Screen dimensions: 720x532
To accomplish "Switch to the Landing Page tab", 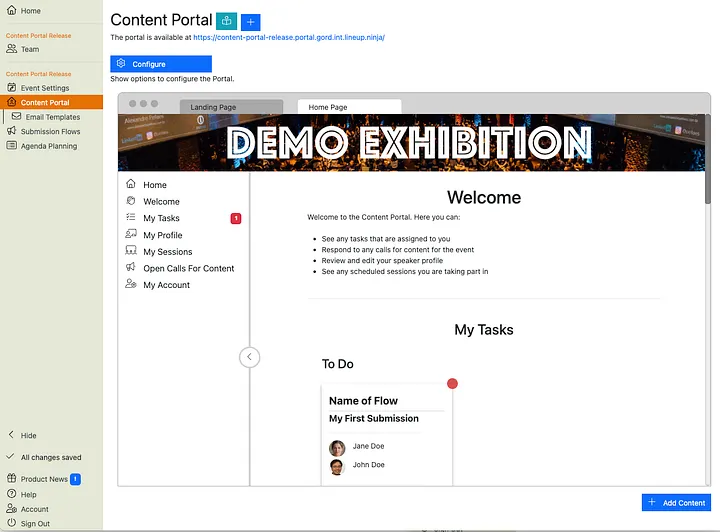I will coord(231,107).
